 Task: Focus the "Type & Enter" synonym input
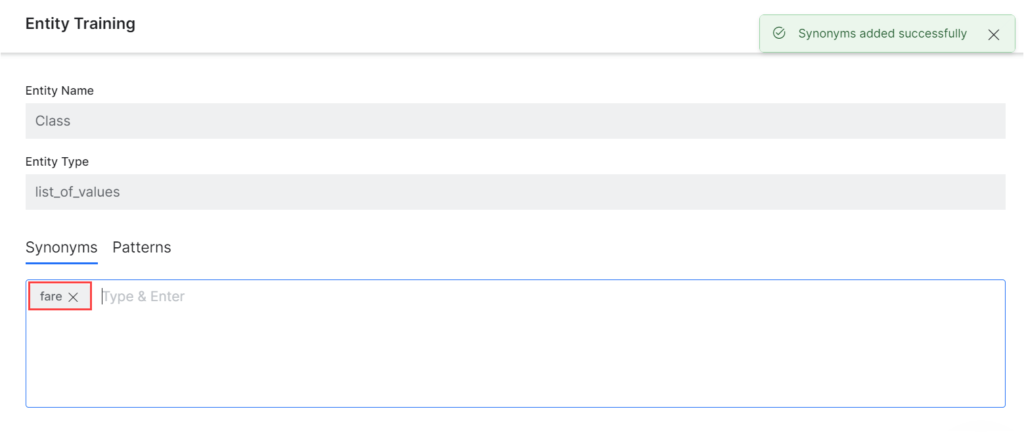(300, 297)
